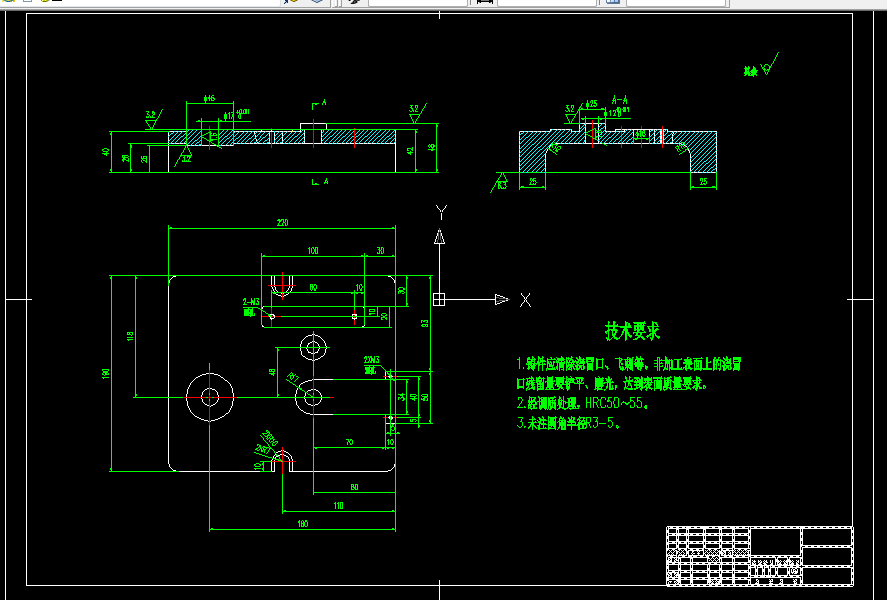Select the lower A section cut marker

coord(319,182)
